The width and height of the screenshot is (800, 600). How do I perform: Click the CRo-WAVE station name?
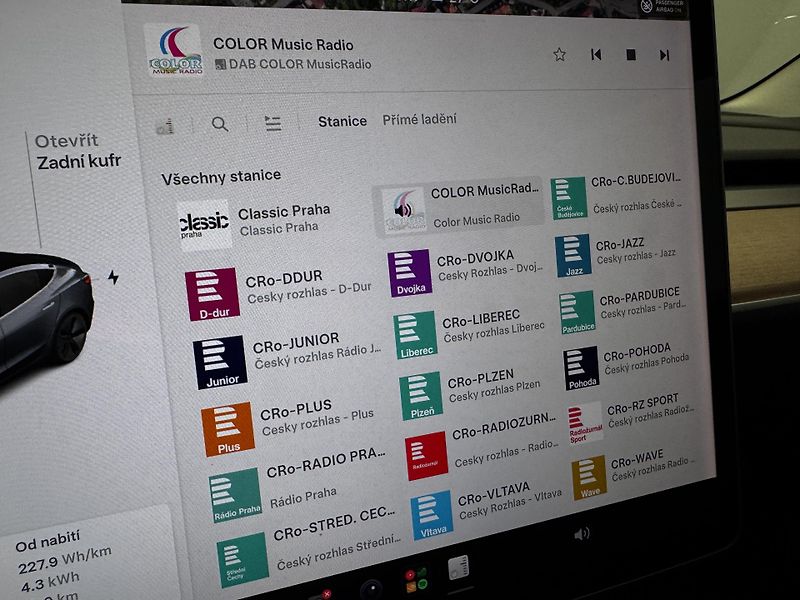(637, 459)
